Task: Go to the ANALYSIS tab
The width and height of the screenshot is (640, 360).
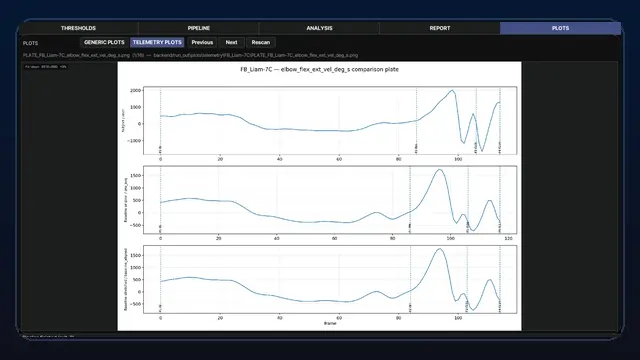Action: point(319,28)
